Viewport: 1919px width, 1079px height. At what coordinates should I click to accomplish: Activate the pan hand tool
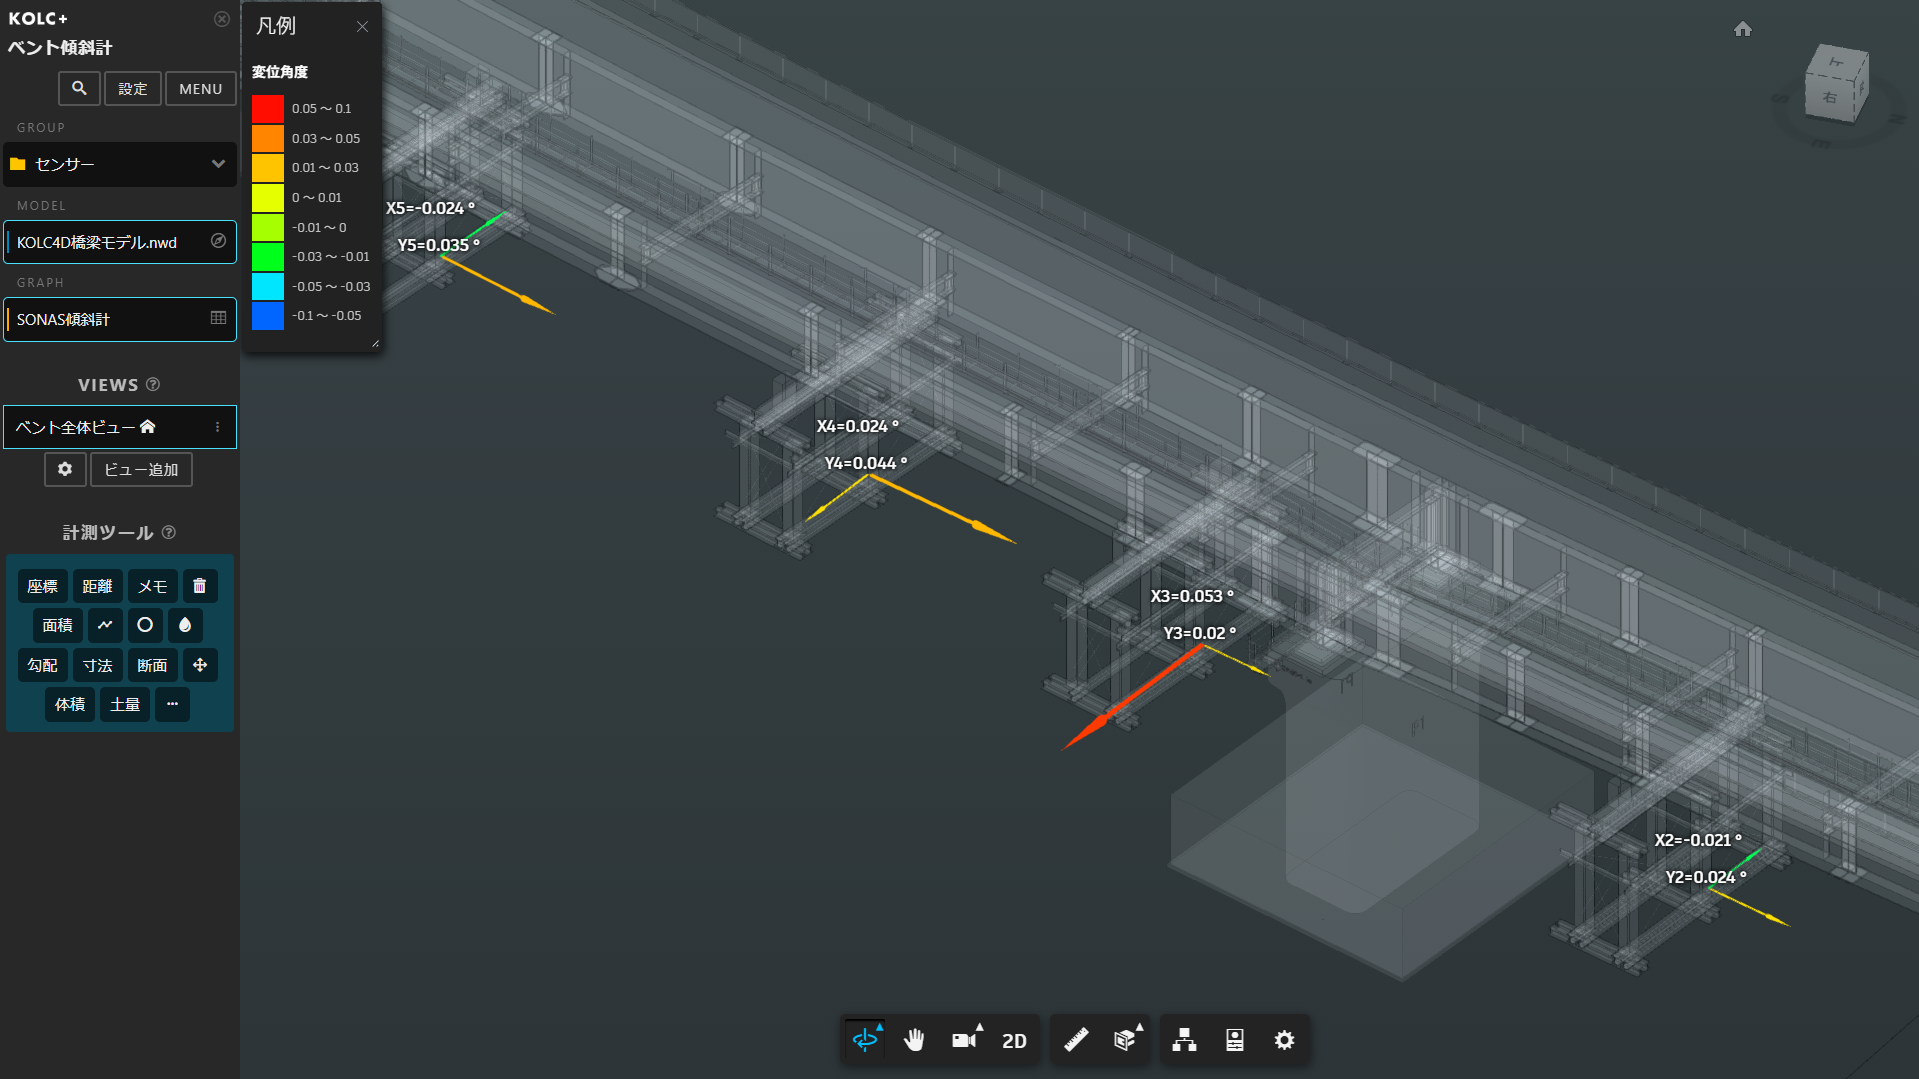(914, 1040)
